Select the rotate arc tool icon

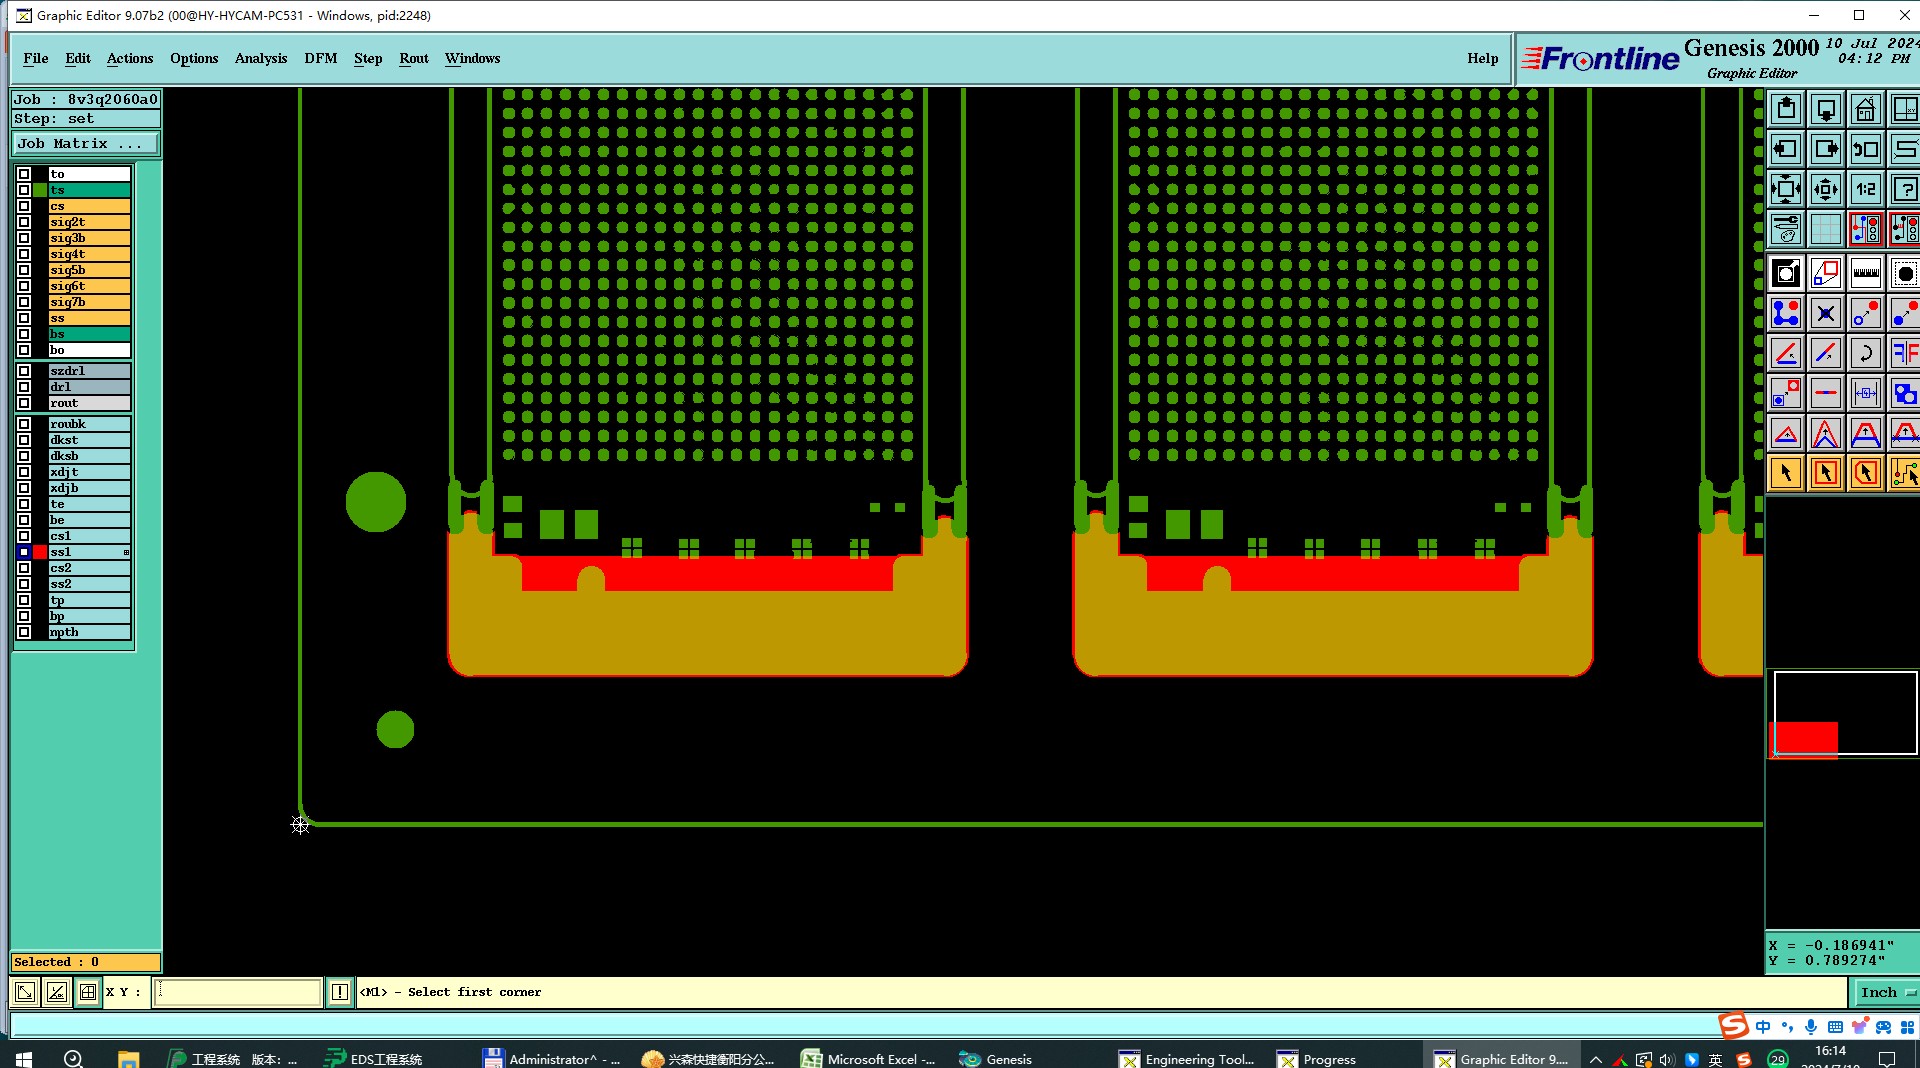tap(1865, 353)
